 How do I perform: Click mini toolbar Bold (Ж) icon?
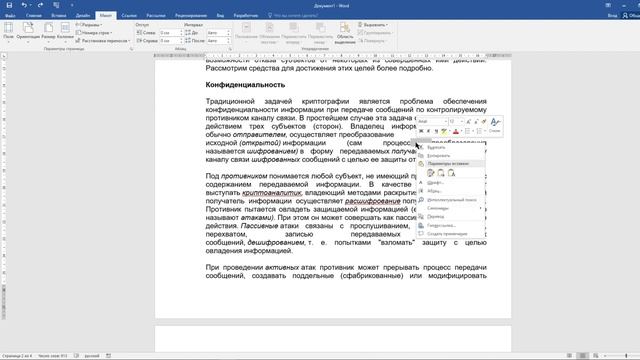tap(421, 131)
